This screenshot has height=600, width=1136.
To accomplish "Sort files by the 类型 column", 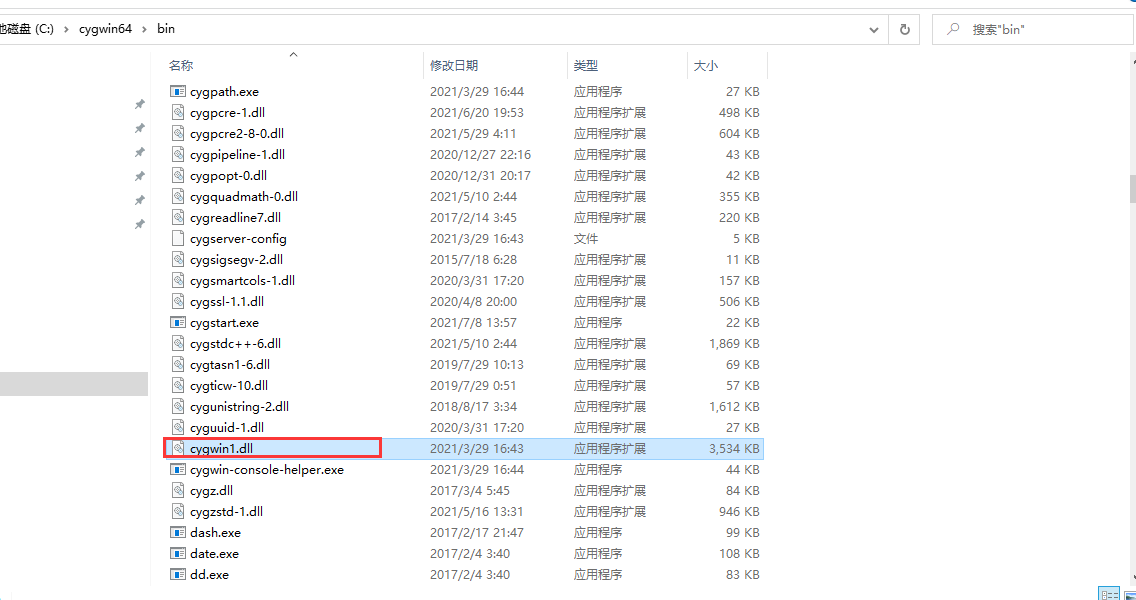I will coord(586,65).
